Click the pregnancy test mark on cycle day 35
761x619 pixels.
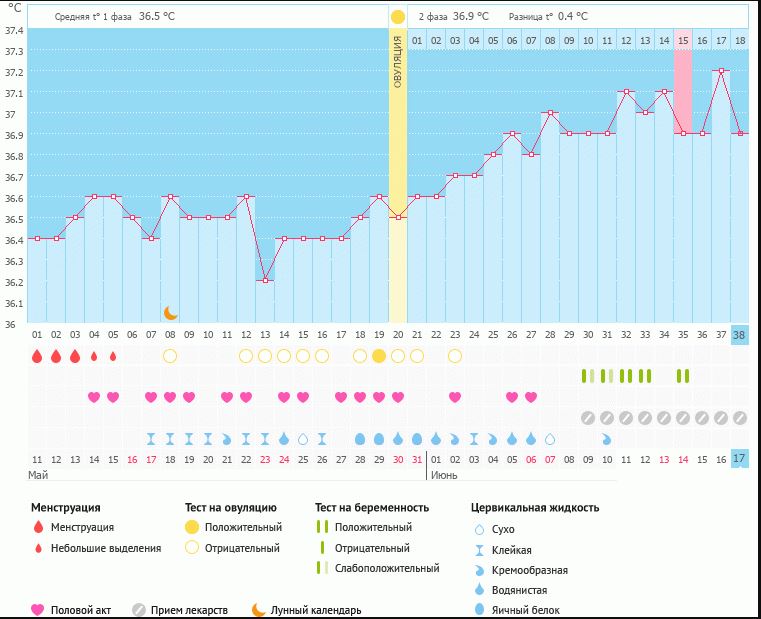[x=683, y=376]
